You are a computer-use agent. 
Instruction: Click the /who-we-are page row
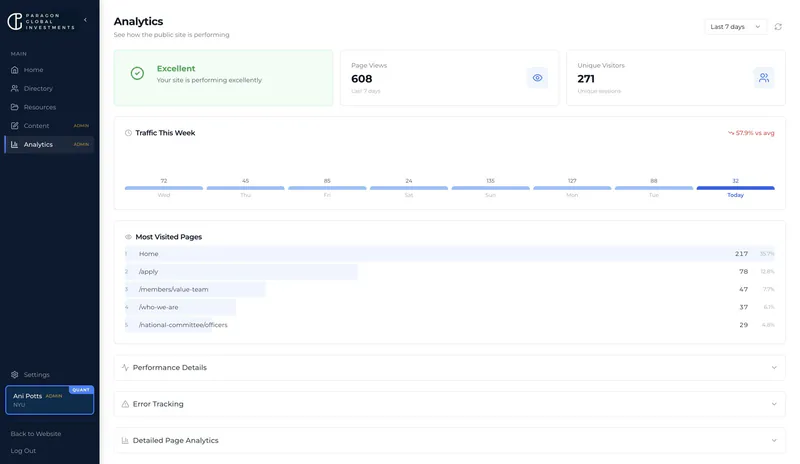pos(449,307)
